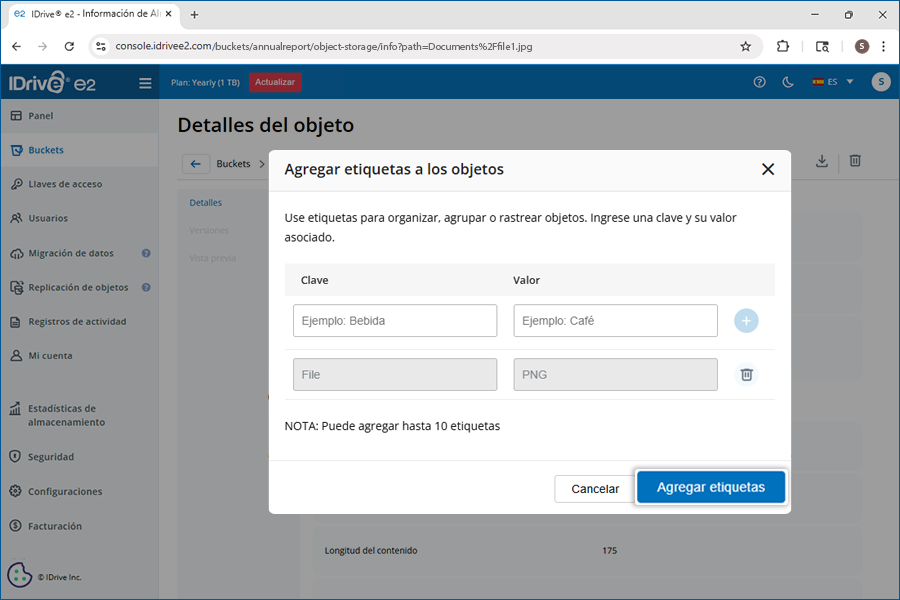
Task: Click the delete object trash icon in the toolbar
Action: [x=855, y=161]
